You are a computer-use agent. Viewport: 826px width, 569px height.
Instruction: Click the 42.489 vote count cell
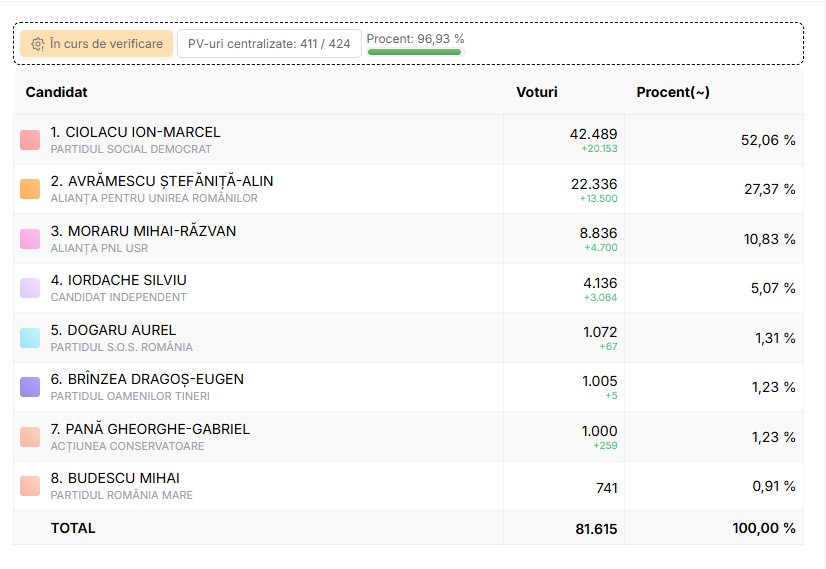click(x=593, y=134)
